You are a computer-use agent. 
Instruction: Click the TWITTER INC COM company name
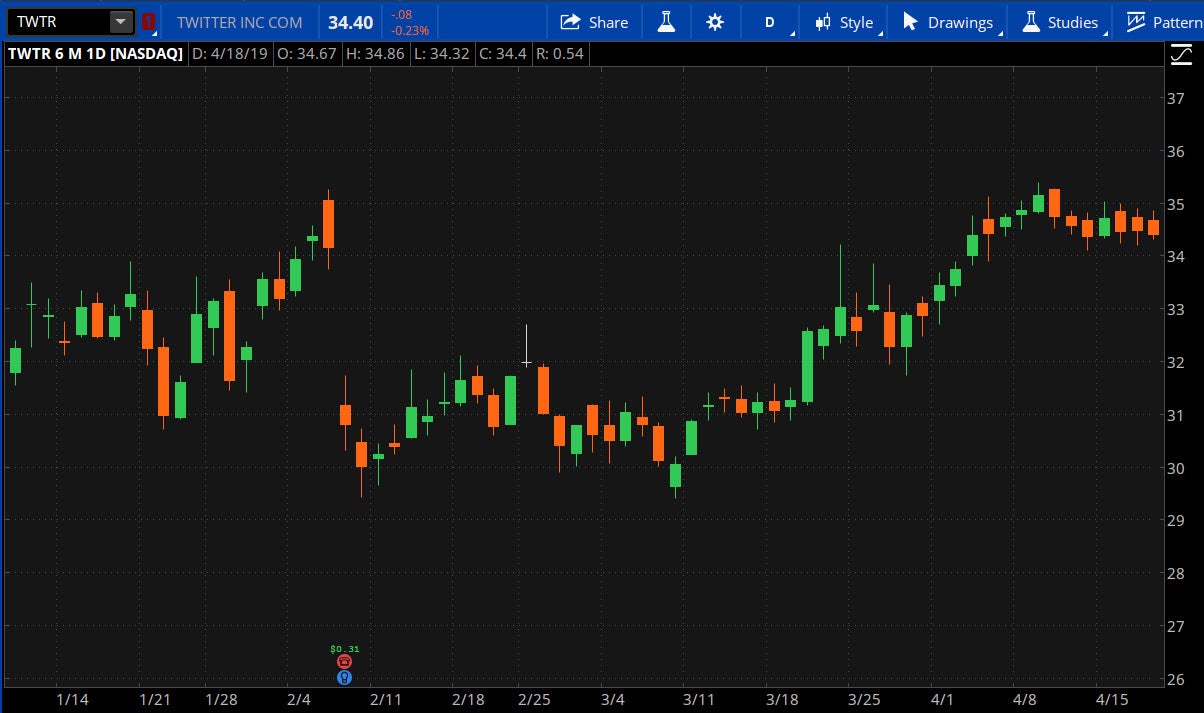pos(239,22)
